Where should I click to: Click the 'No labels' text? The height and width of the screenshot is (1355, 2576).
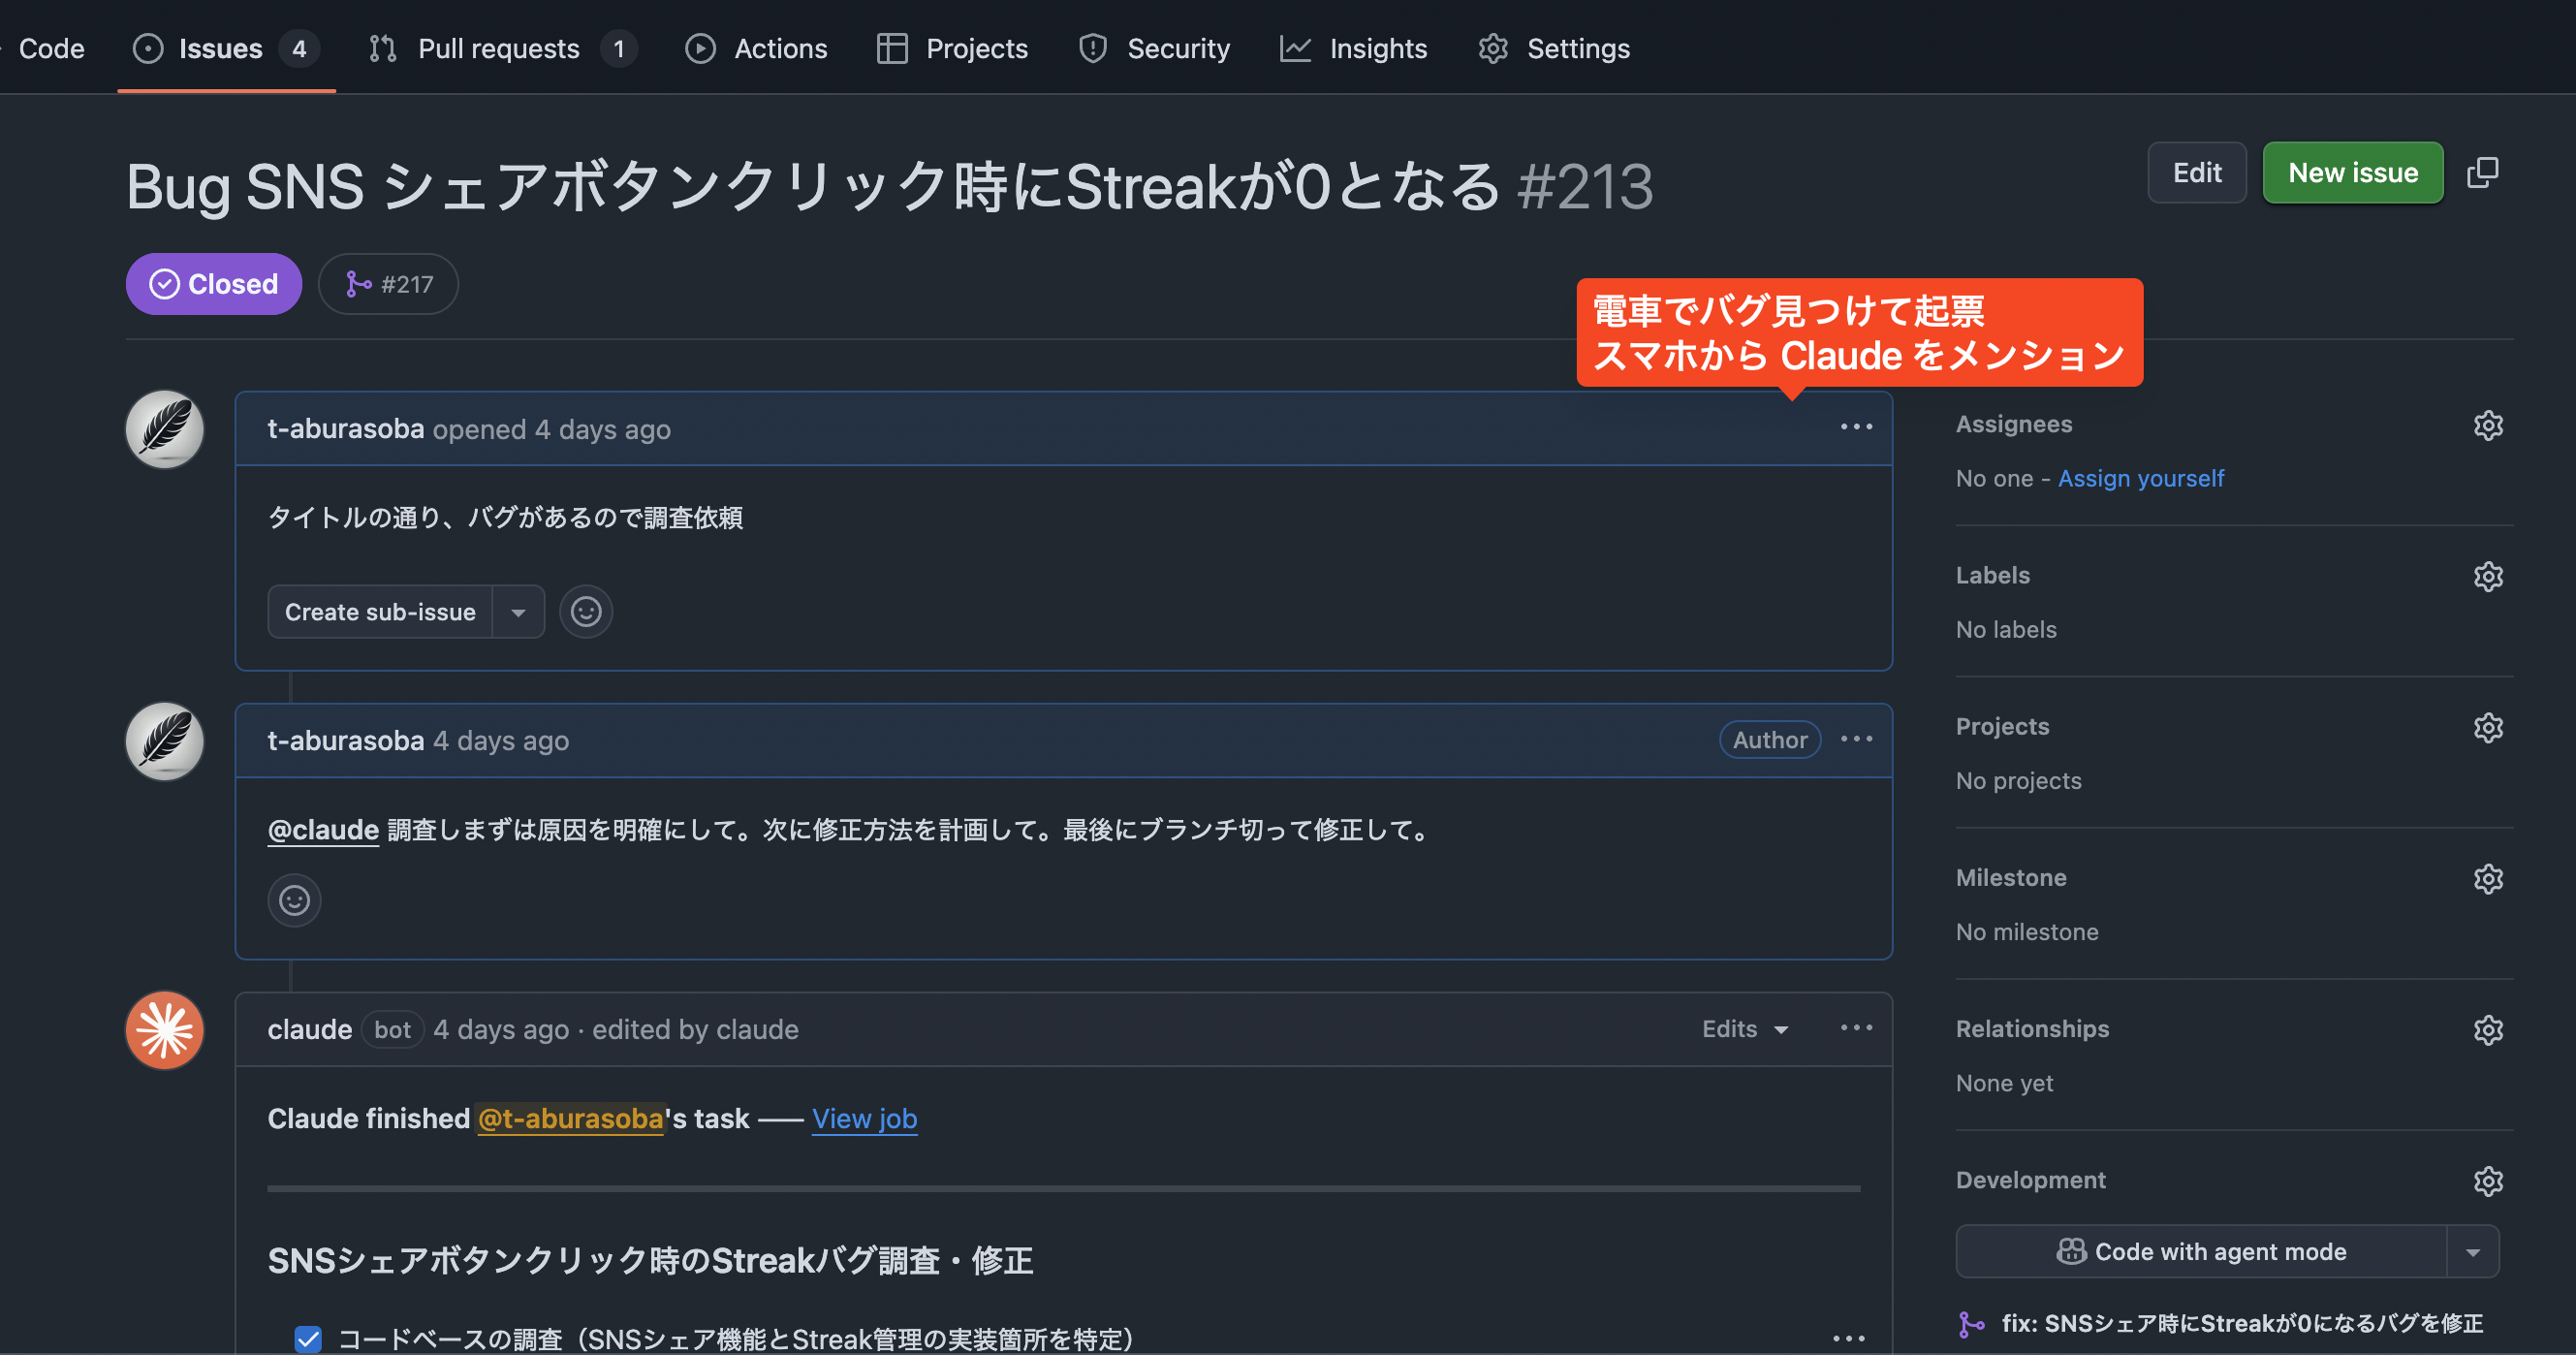[2006, 629]
